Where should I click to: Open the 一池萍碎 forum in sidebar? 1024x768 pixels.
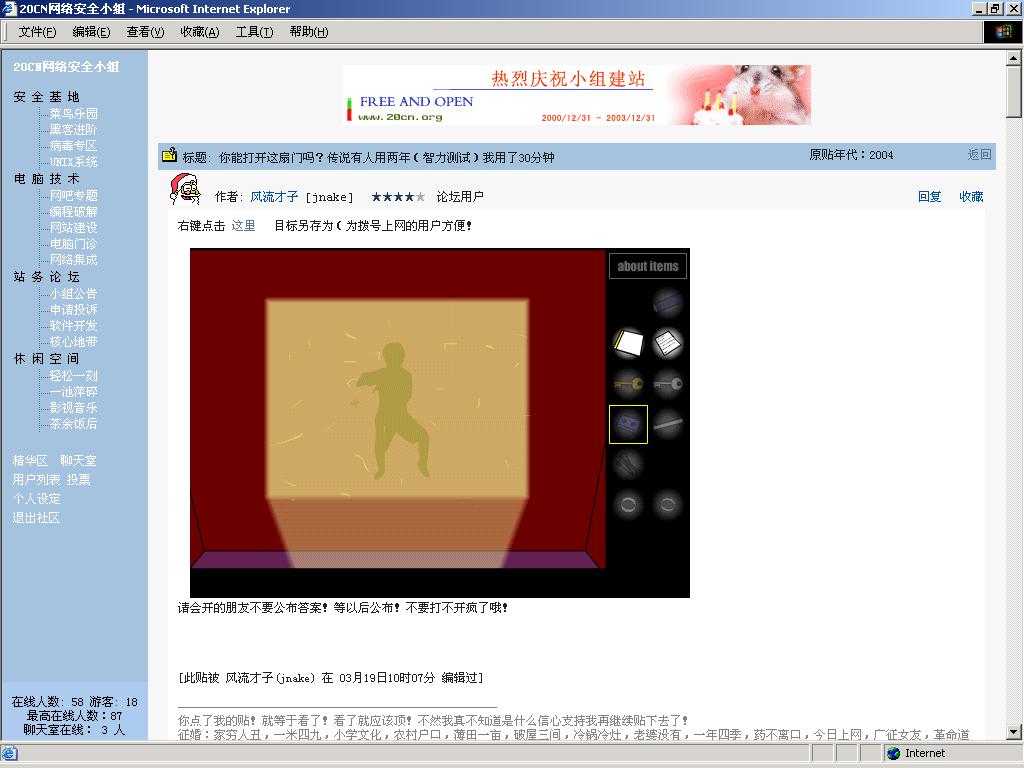tap(74, 392)
